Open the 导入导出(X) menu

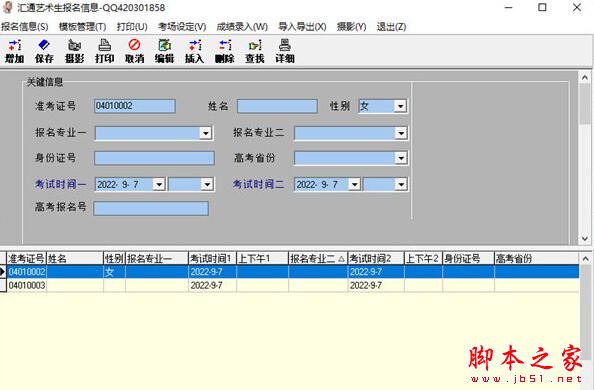tap(302, 27)
